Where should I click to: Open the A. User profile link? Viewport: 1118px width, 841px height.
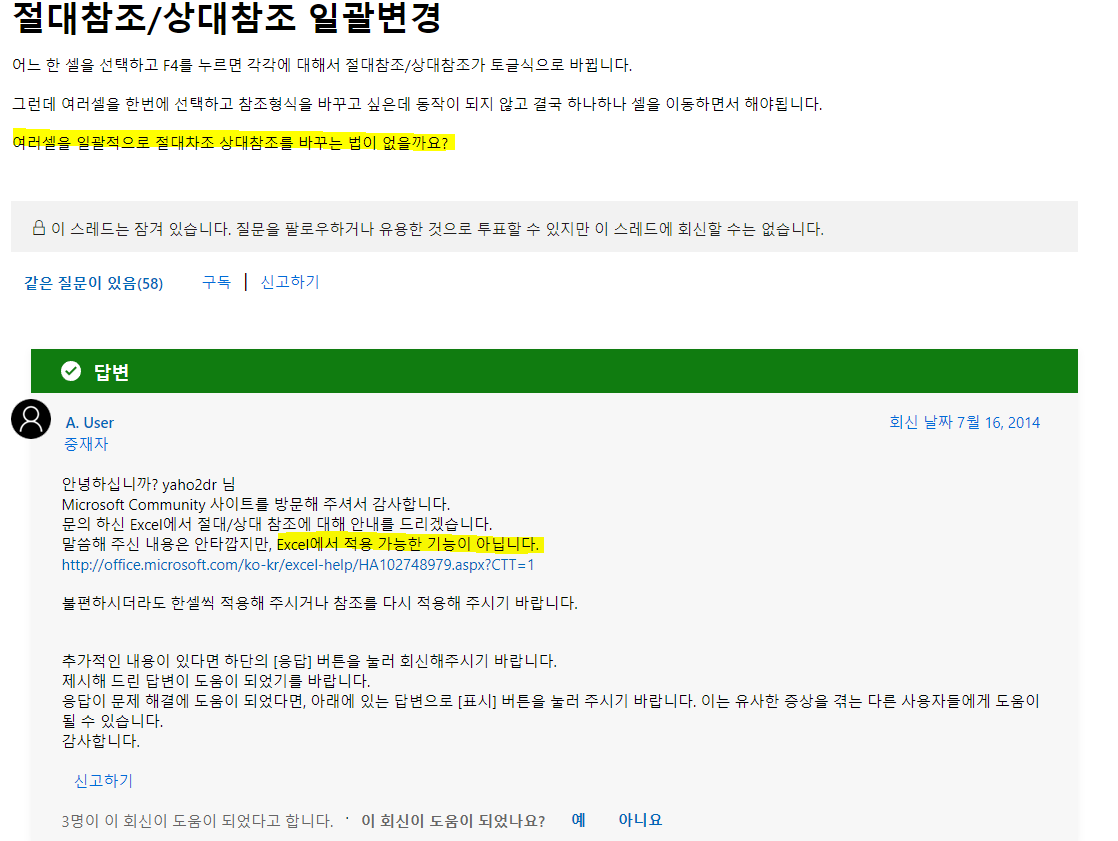pyautogui.click(x=90, y=423)
